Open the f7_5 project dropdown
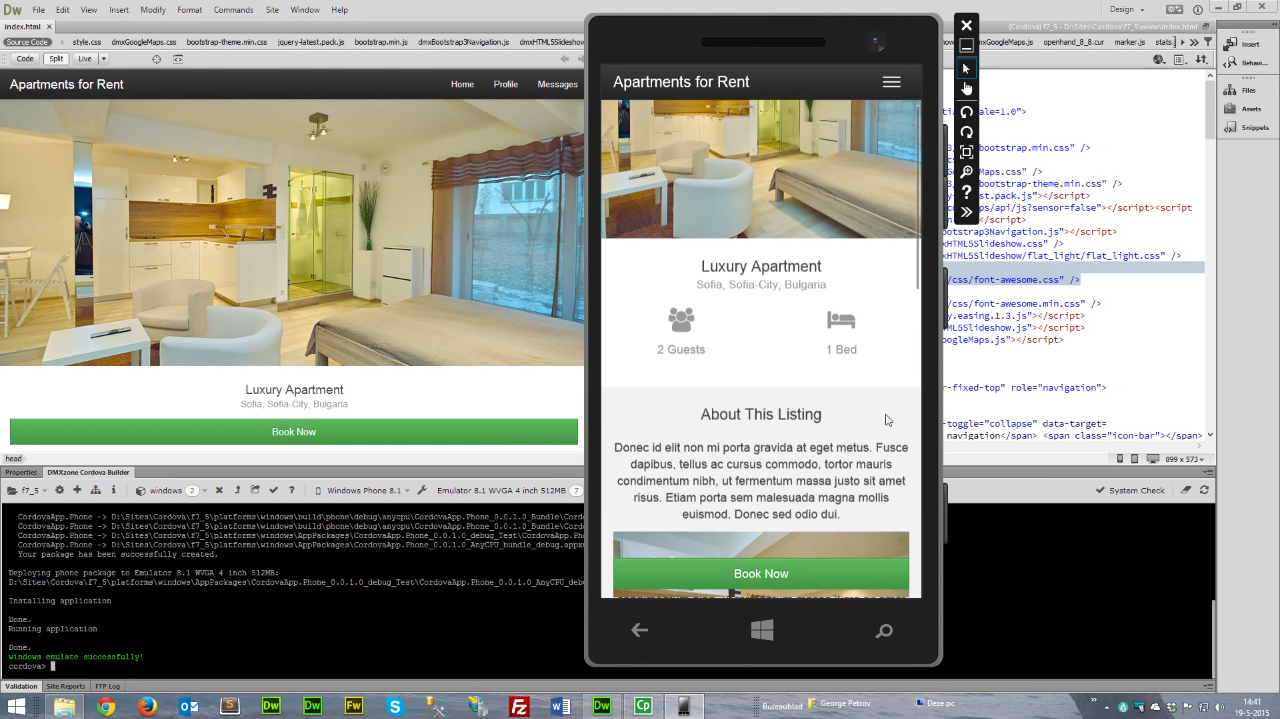The width and height of the screenshot is (1280, 719). pos(27,490)
